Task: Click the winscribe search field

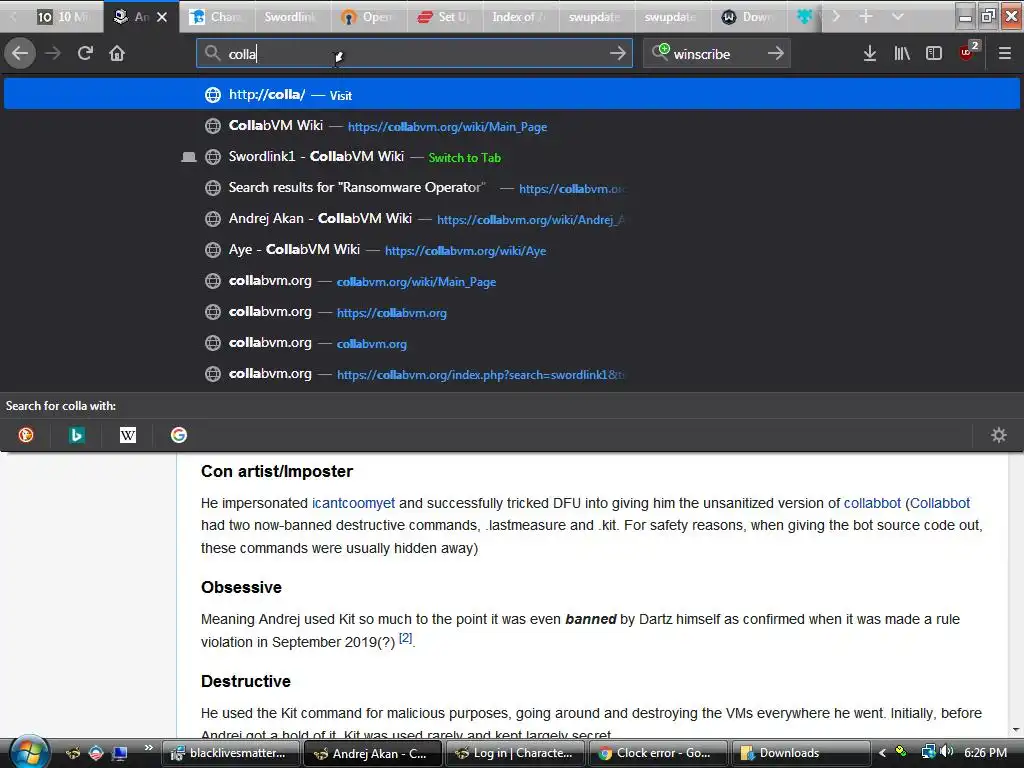Action: (716, 54)
